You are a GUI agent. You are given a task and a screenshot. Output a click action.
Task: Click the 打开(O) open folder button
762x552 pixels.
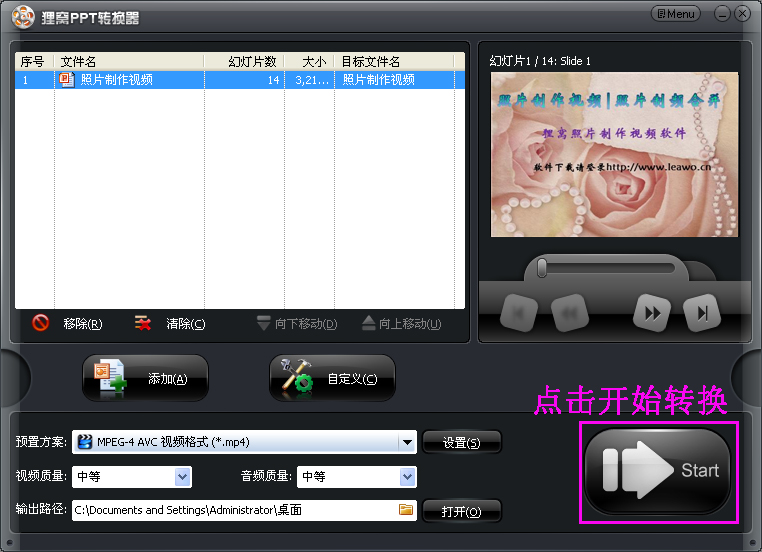click(461, 511)
